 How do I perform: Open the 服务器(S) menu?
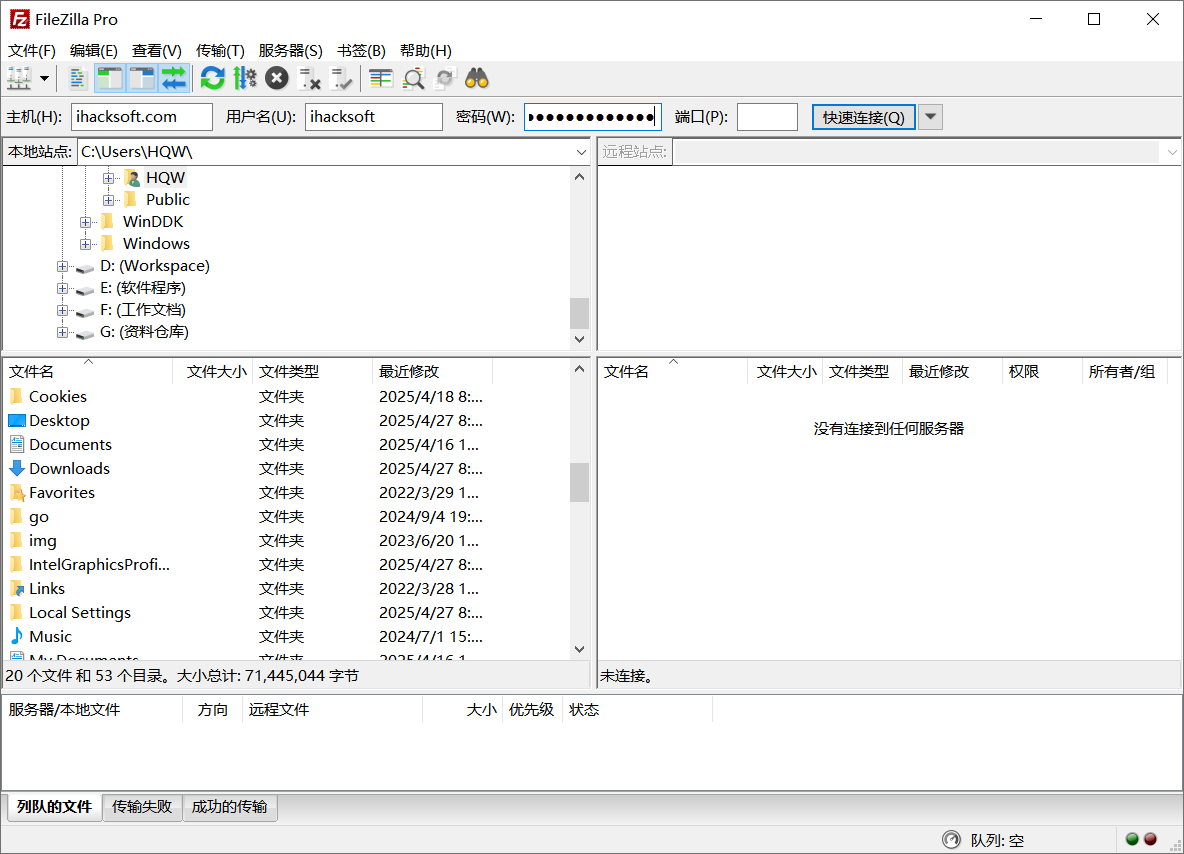pos(290,51)
